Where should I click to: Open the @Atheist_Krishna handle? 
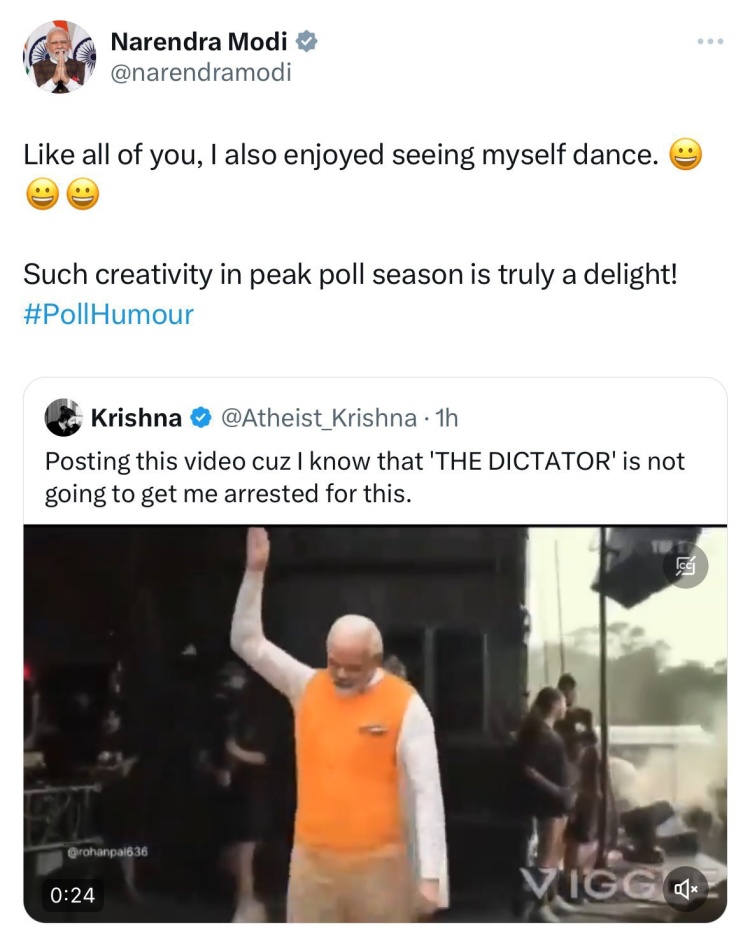point(316,418)
